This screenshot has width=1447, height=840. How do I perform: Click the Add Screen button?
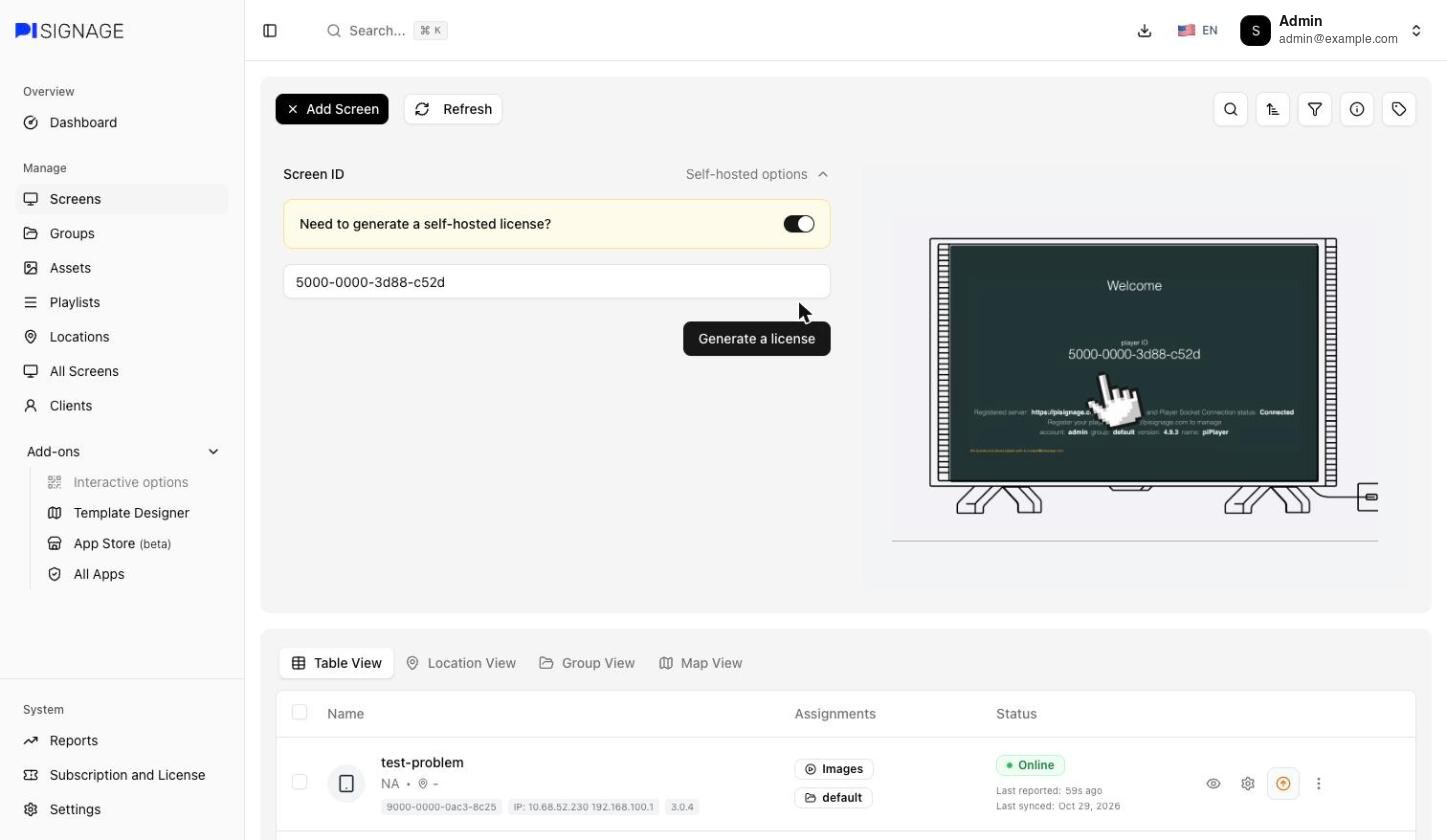[x=332, y=109]
